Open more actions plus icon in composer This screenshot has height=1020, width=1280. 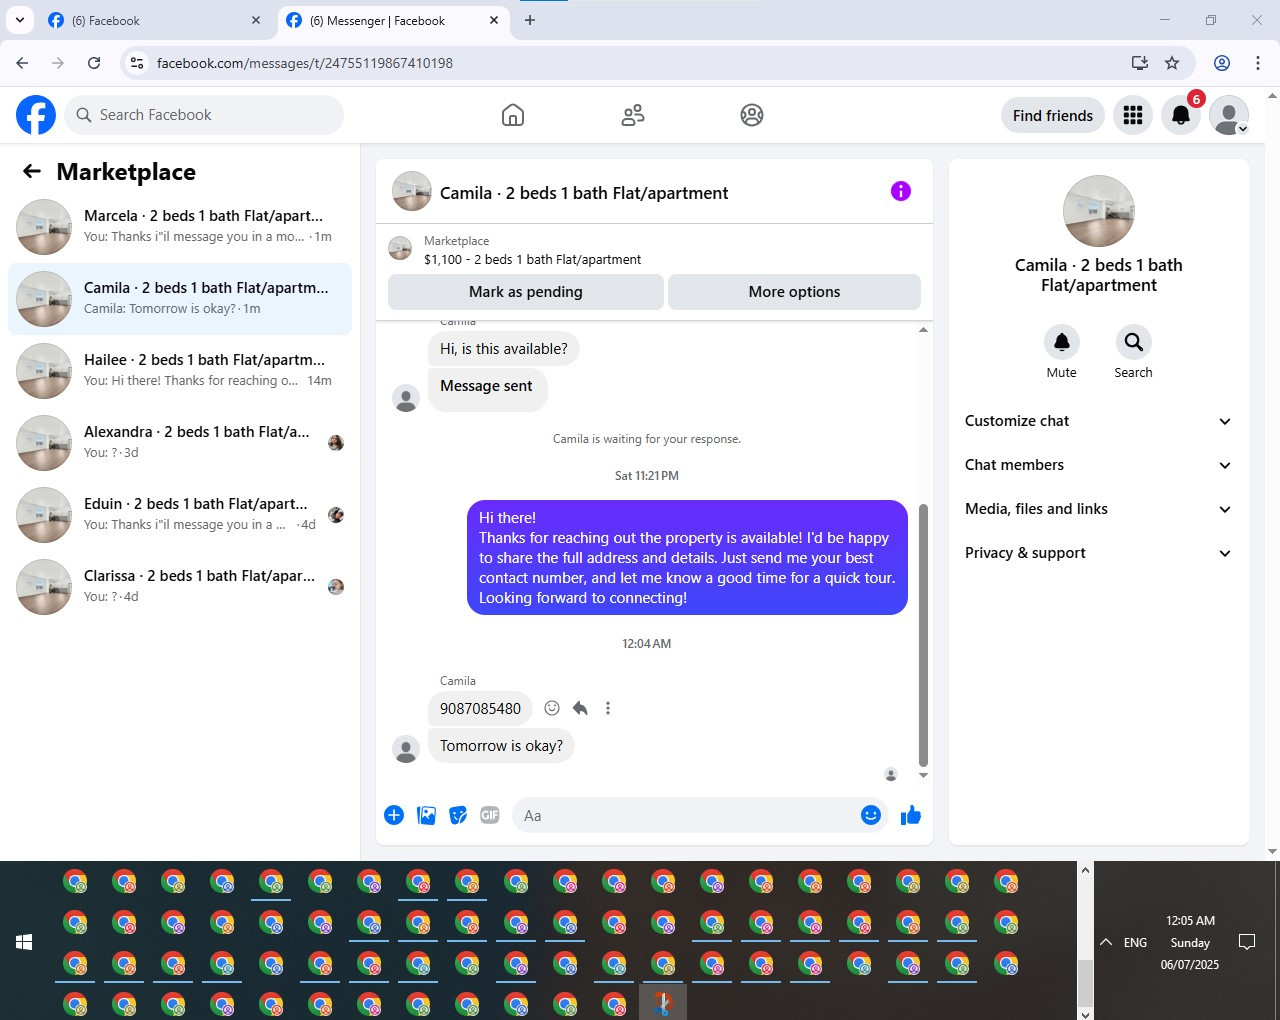pos(394,815)
